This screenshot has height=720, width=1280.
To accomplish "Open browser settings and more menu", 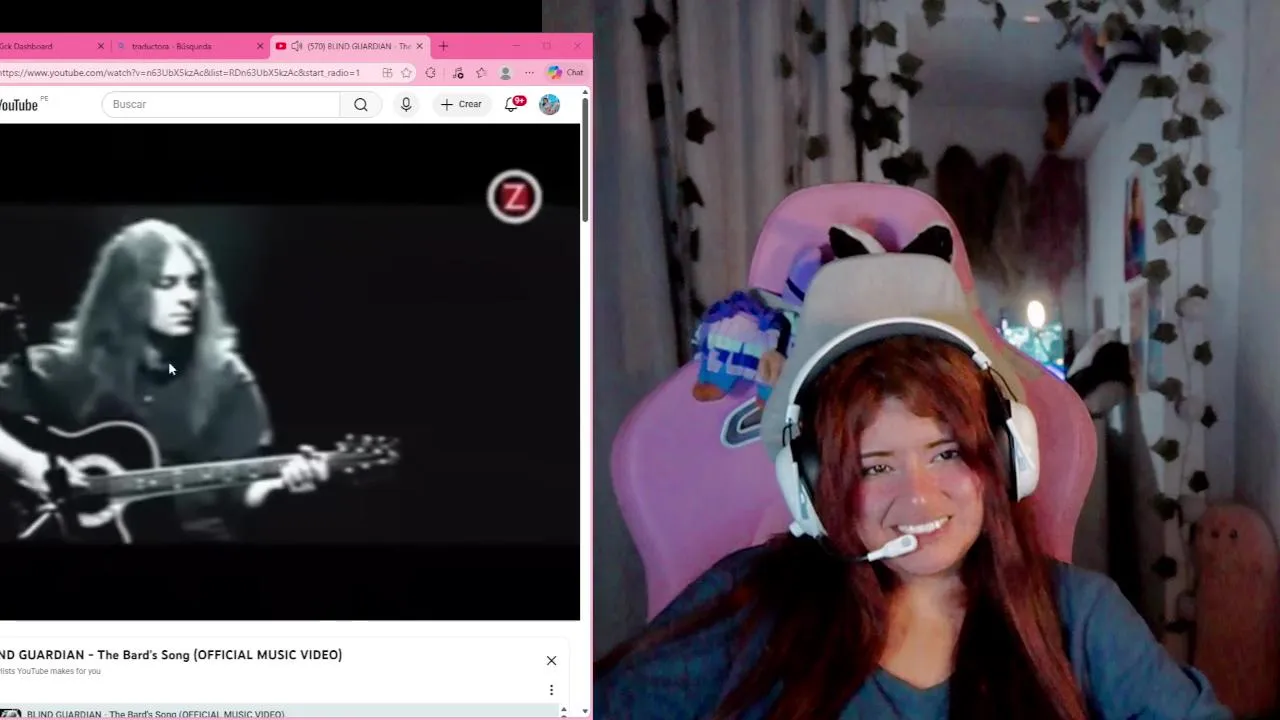I will (529, 73).
